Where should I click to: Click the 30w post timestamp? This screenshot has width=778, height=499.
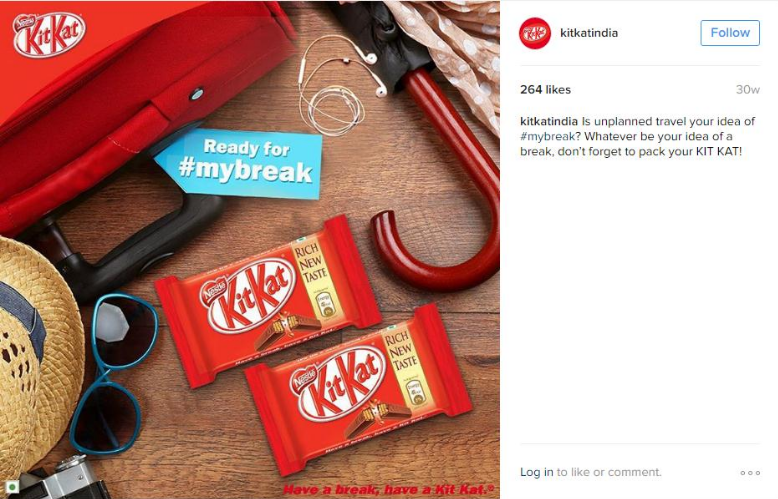[748, 90]
